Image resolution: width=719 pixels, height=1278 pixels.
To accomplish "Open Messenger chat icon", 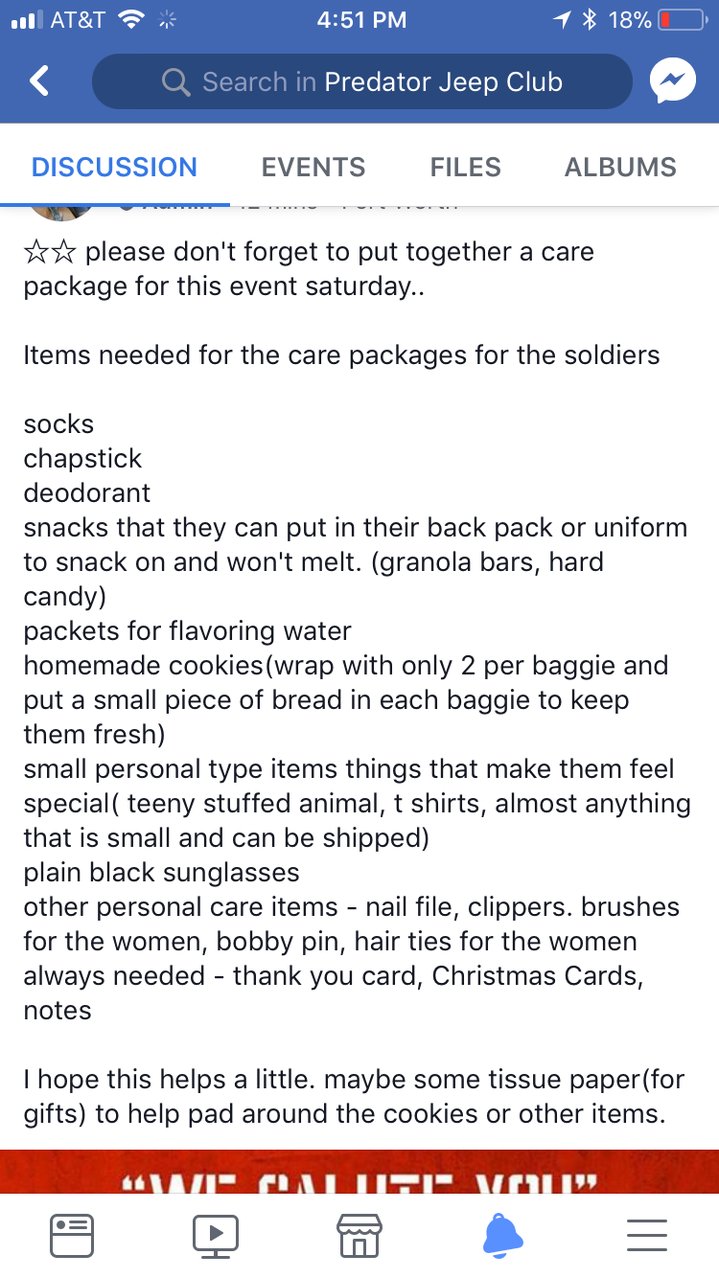I will coord(673,81).
